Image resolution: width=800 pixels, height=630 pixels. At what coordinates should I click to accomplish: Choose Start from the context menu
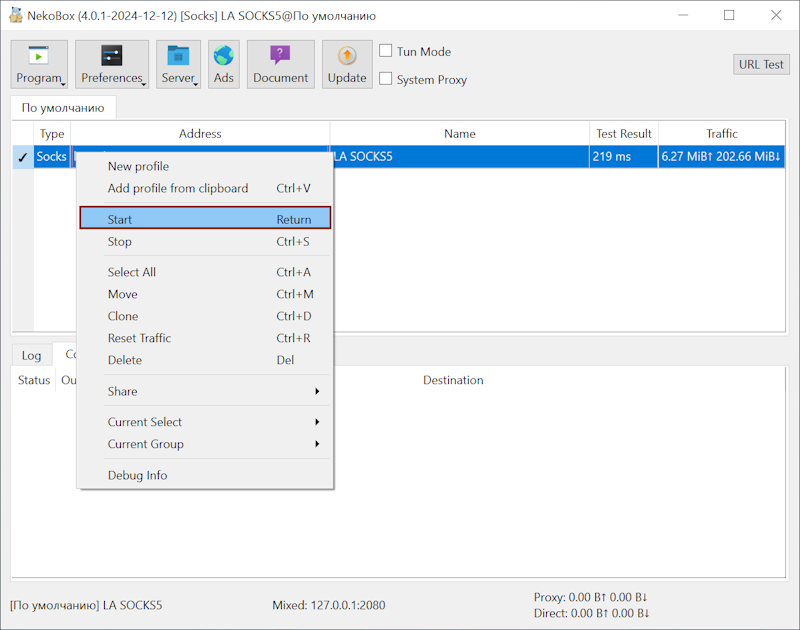(205, 219)
